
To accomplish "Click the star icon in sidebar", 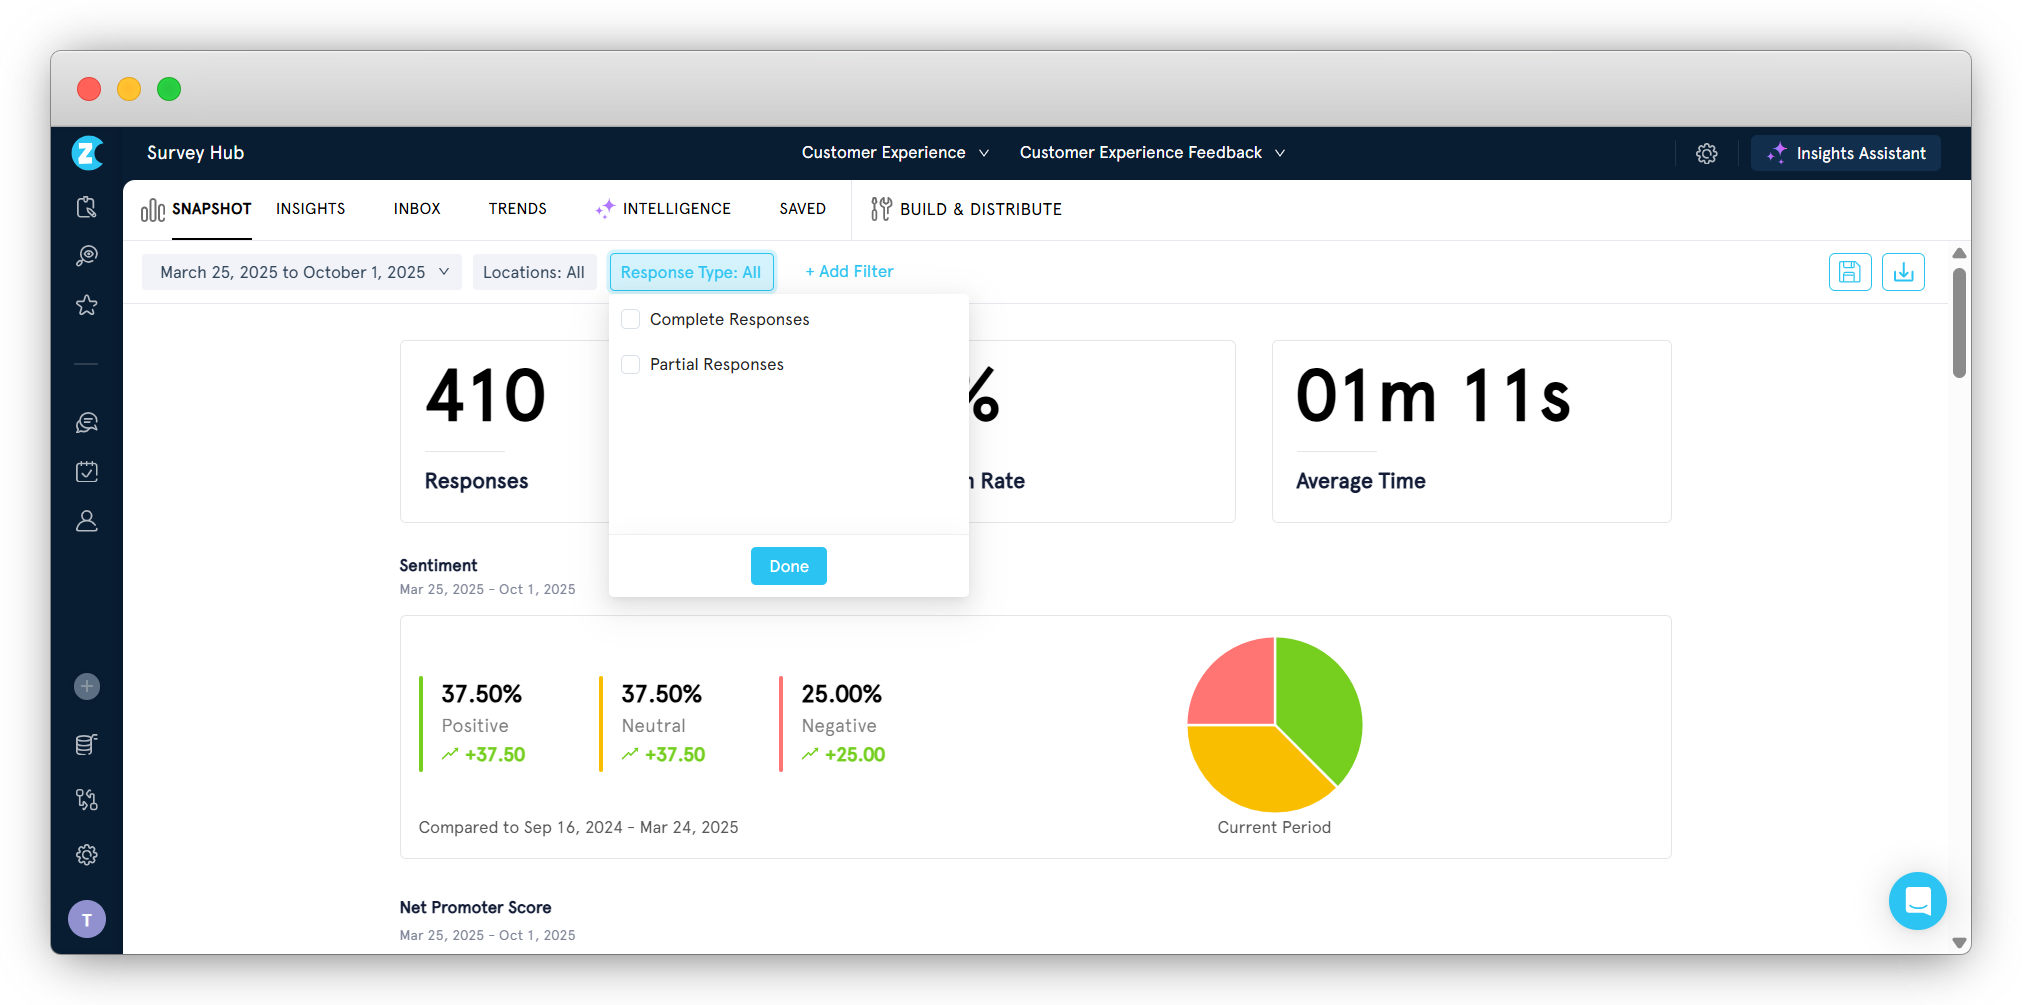I will pyautogui.click(x=87, y=305).
